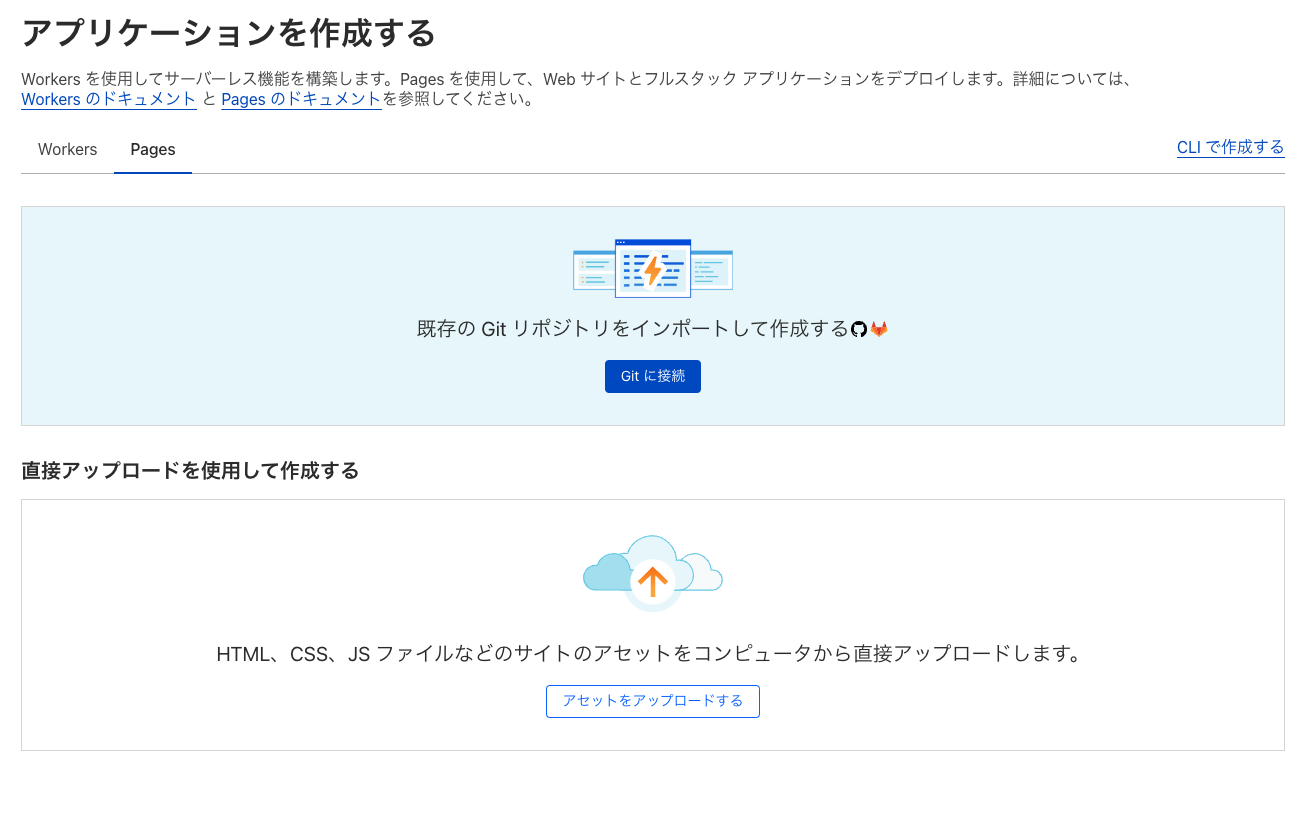
Task: Open the Workers のドキュメント link
Action: (108, 99)
